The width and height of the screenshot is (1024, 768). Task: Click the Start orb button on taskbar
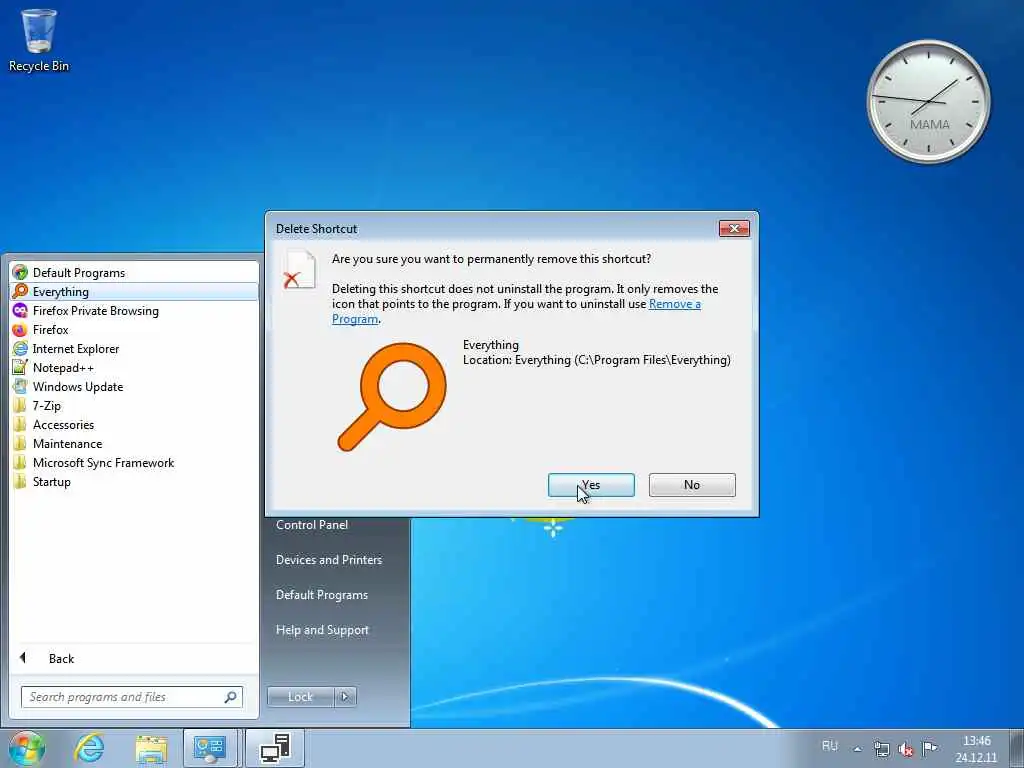pos(26,748)
